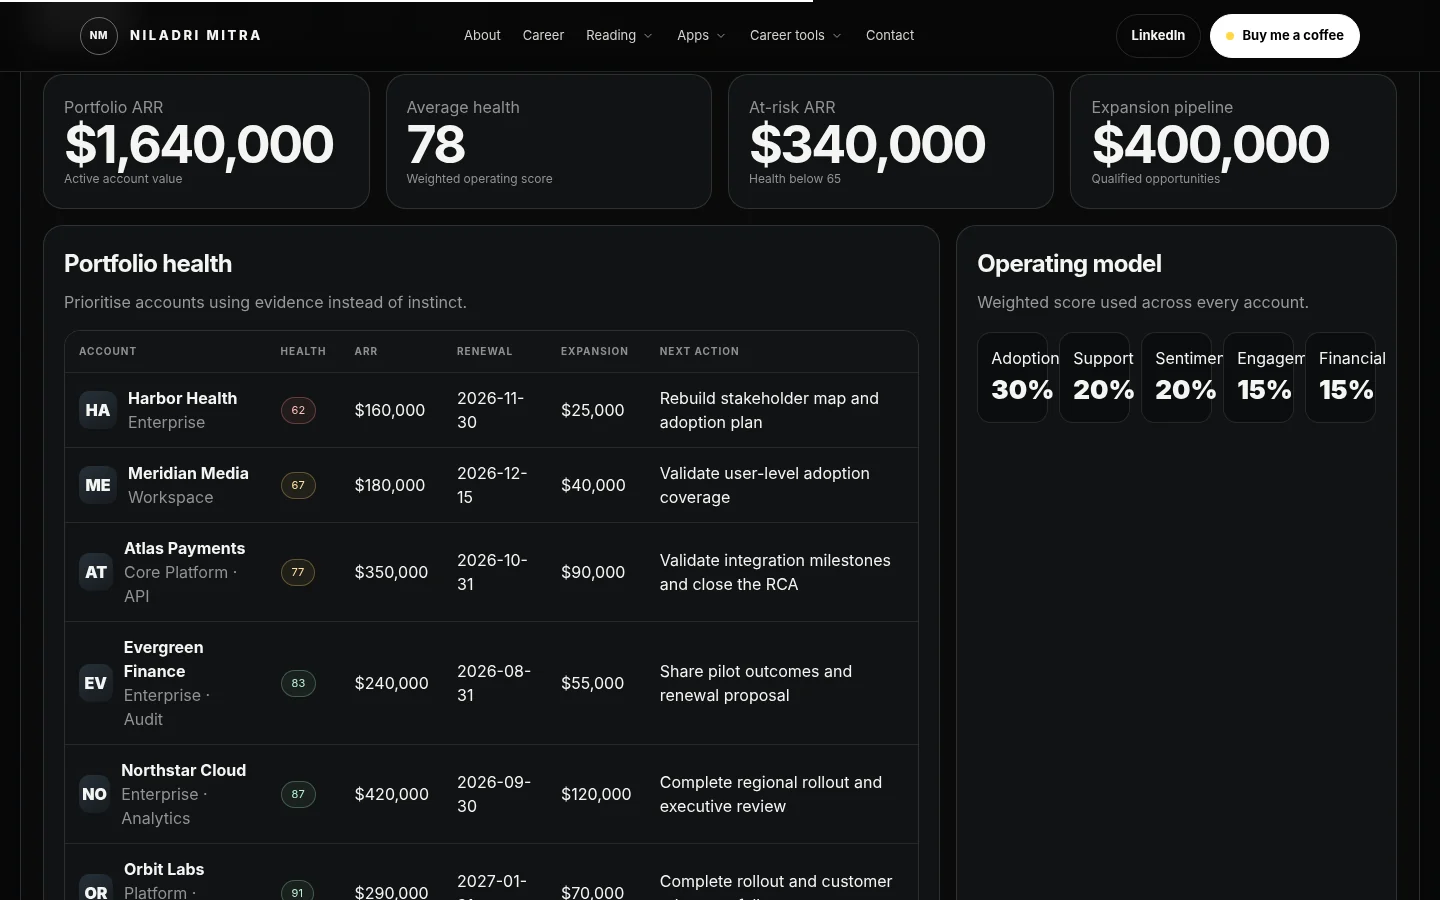Select the Financial 15% weight tile
Viewport: 1440px width, 900px height.
click(1340, 377)
